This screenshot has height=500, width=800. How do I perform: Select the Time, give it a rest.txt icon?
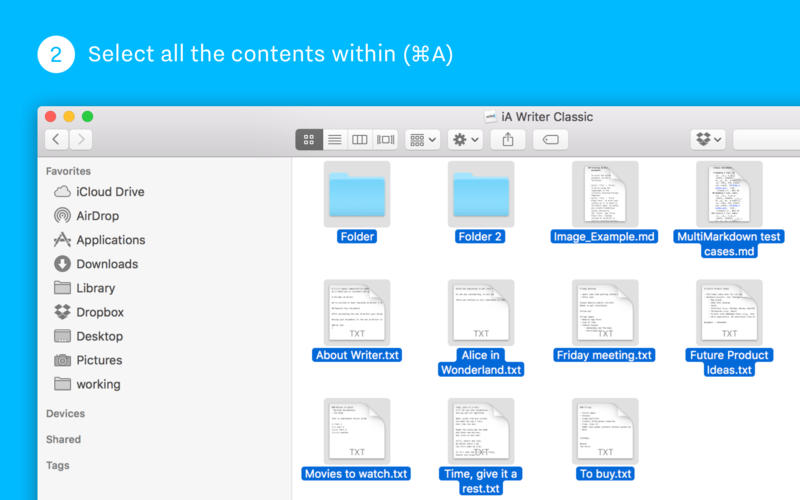[481, 431]
